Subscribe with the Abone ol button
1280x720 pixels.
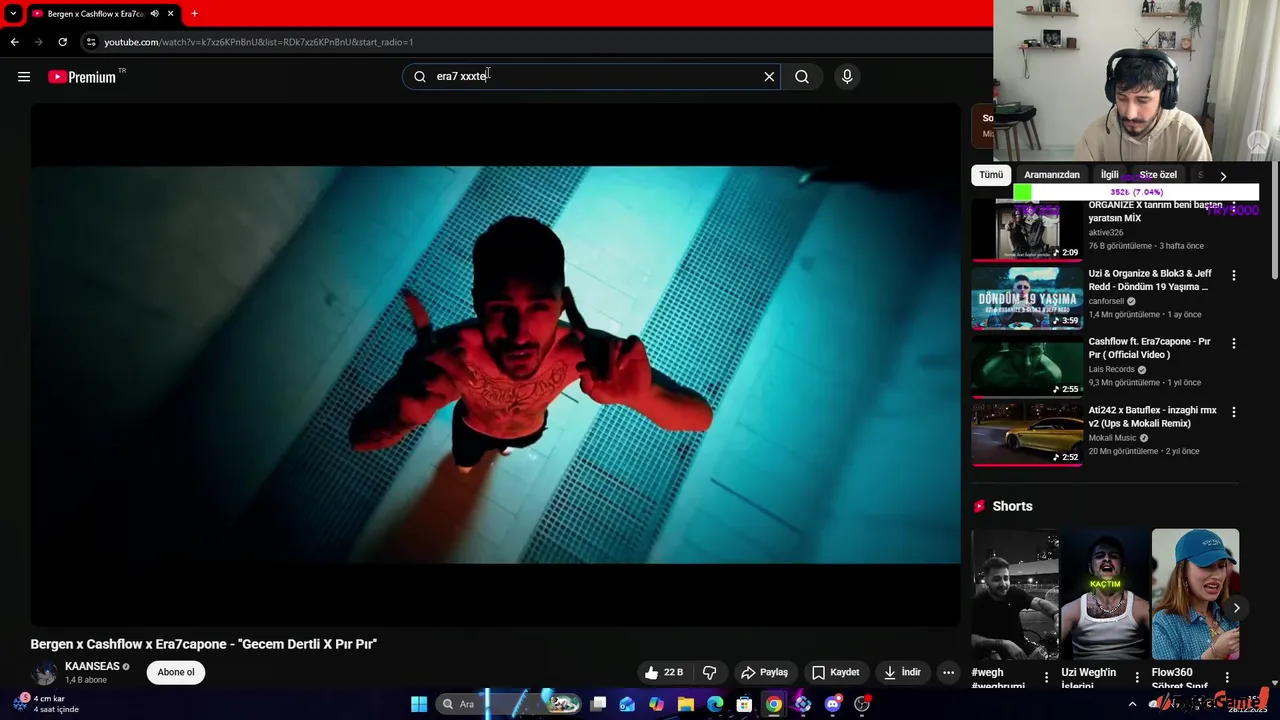pyautogui.click(x=176, y=672)
